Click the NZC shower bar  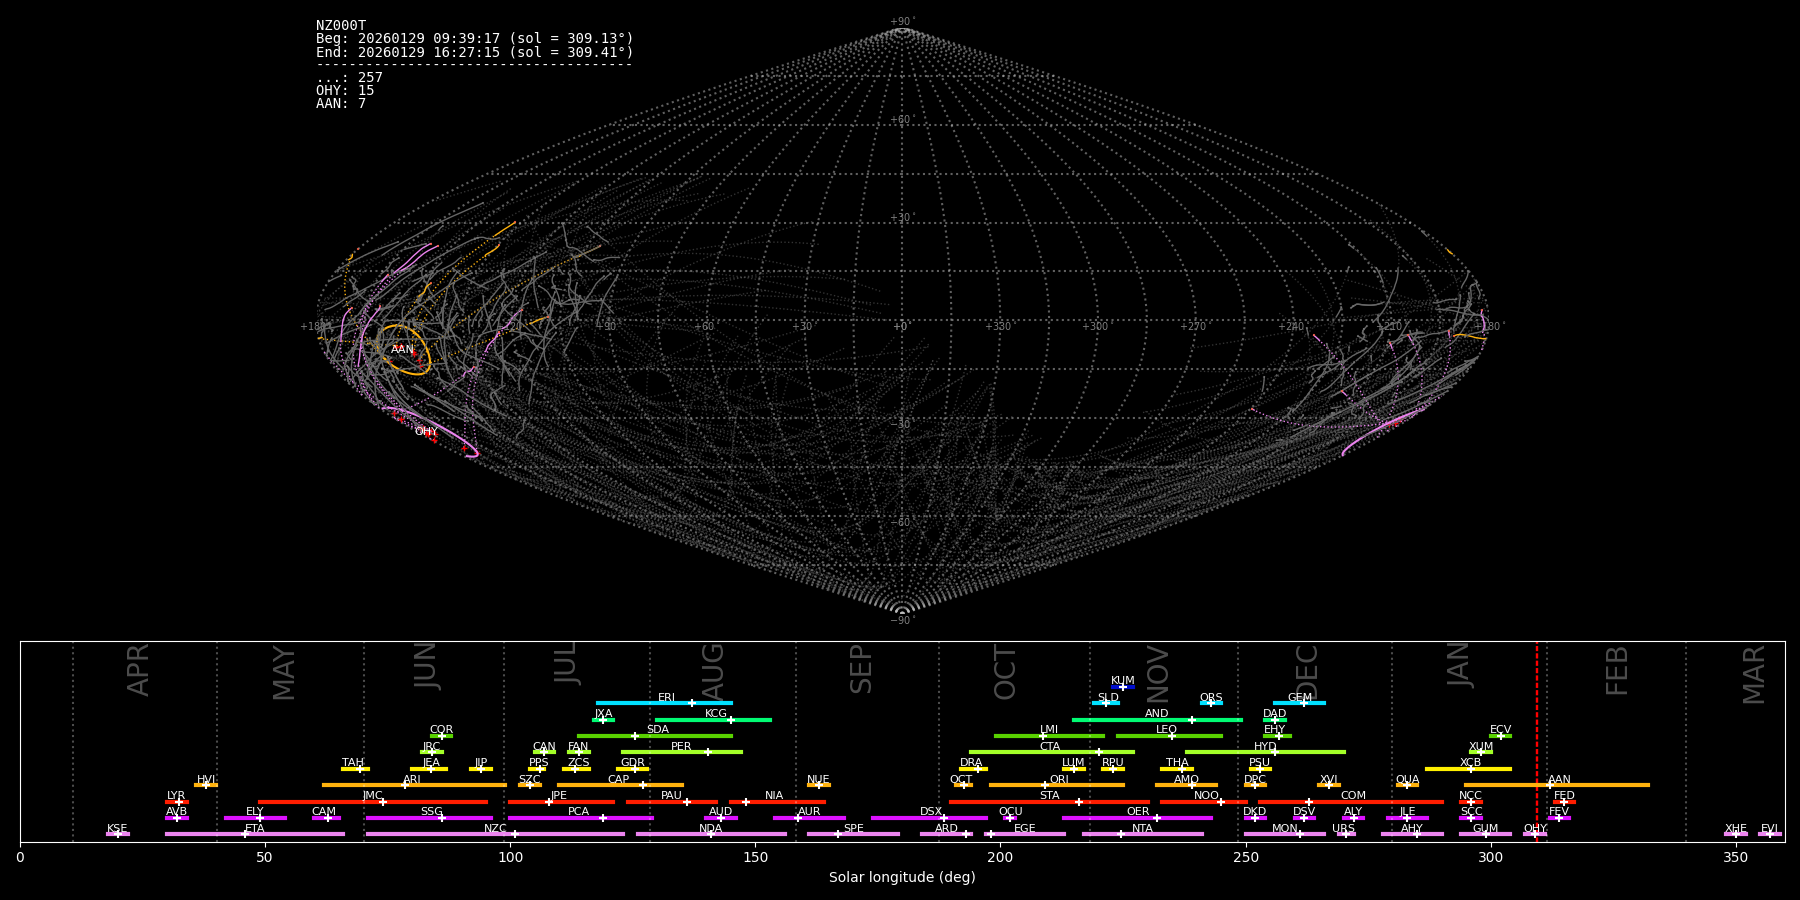coord(495,834)
